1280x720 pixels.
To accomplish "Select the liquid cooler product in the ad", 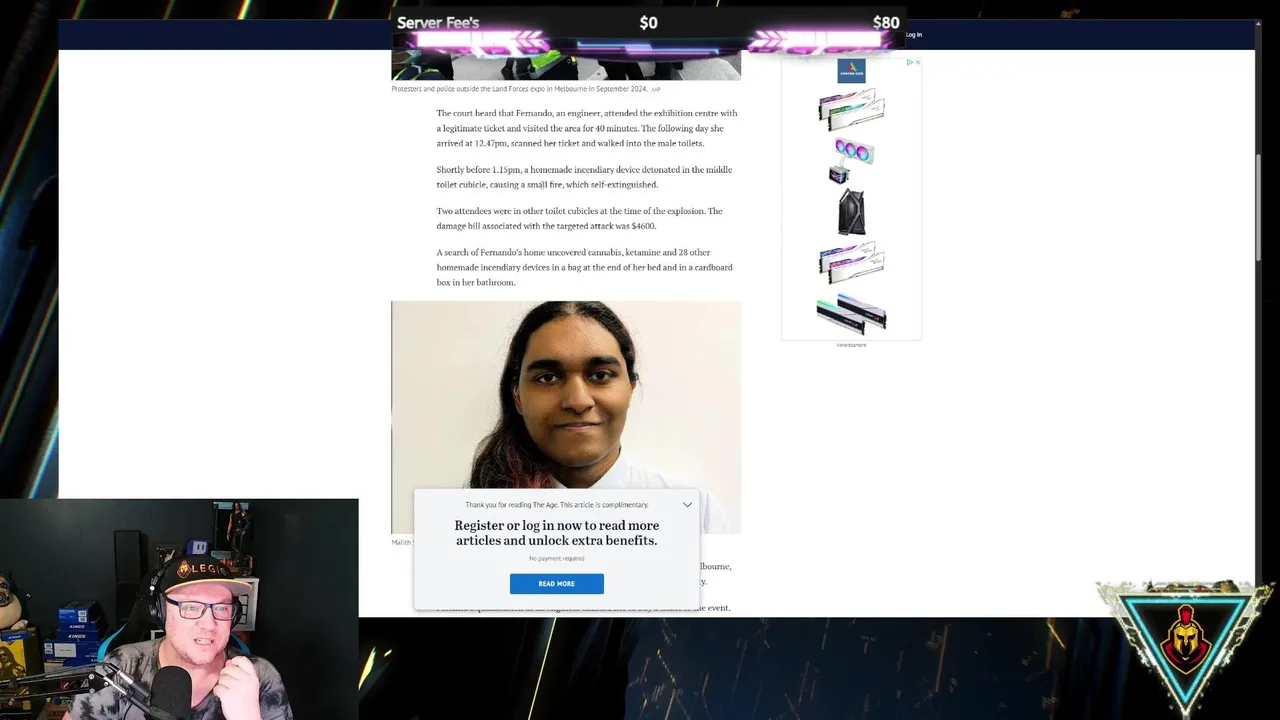I will coord(851,160).
